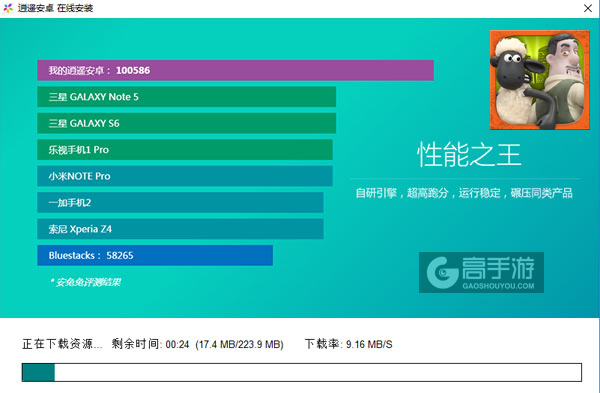Select the 索尼 Xperia Z4 bar

tap(180, 229)
